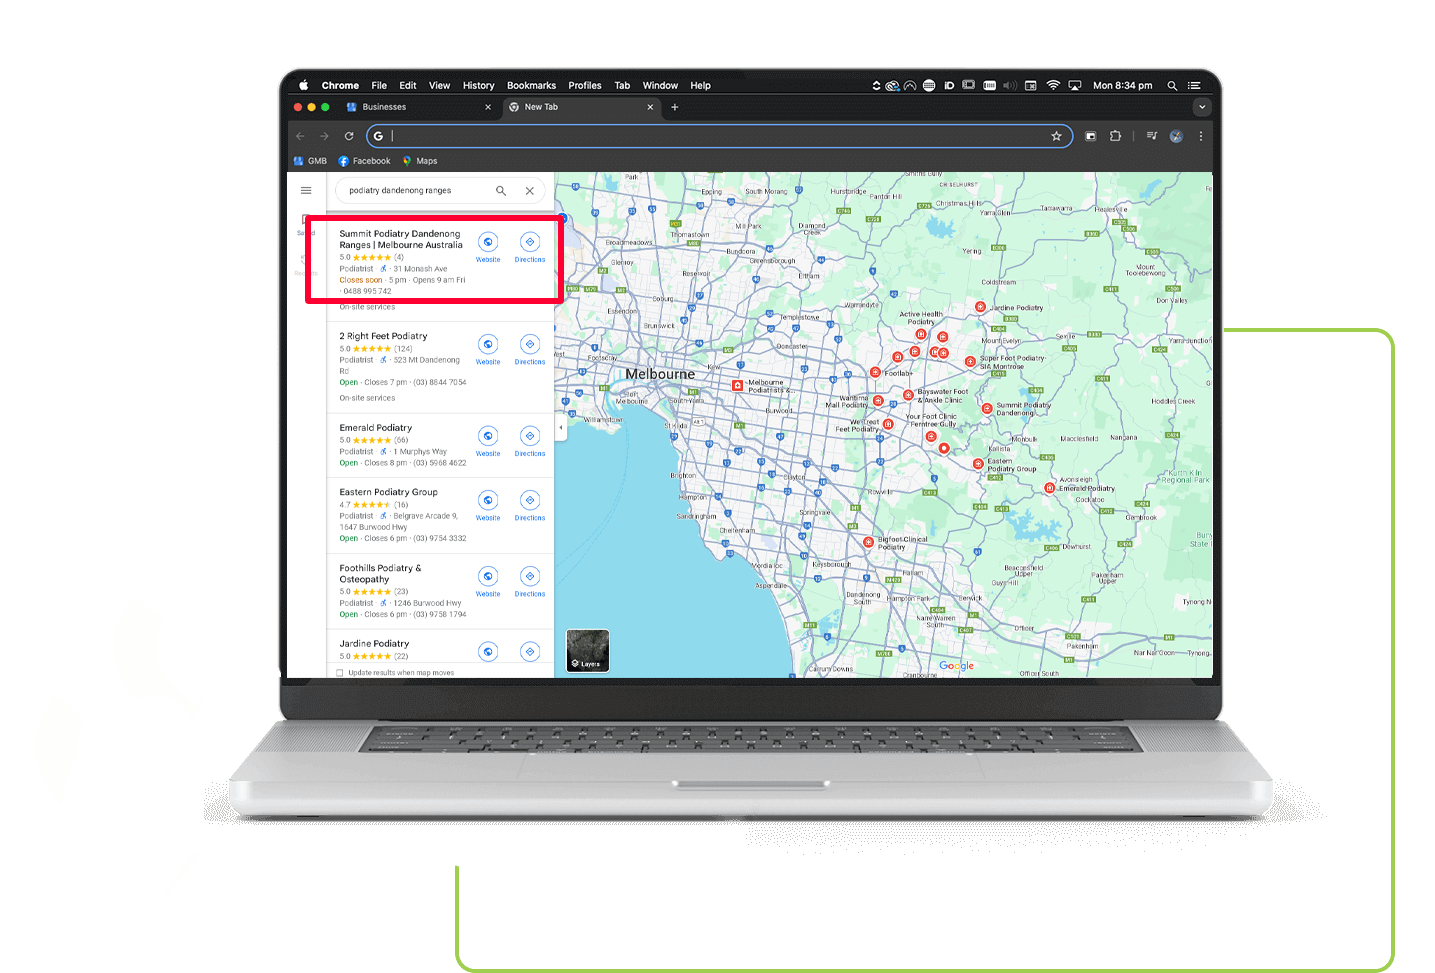Open the 2 Right Feet Podiatry listing

pos(383,336)
